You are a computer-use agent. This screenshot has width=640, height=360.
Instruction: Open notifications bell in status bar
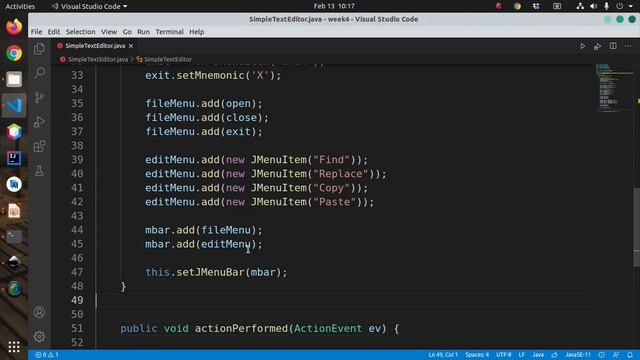pyautogui.click(x=630, y=355)
